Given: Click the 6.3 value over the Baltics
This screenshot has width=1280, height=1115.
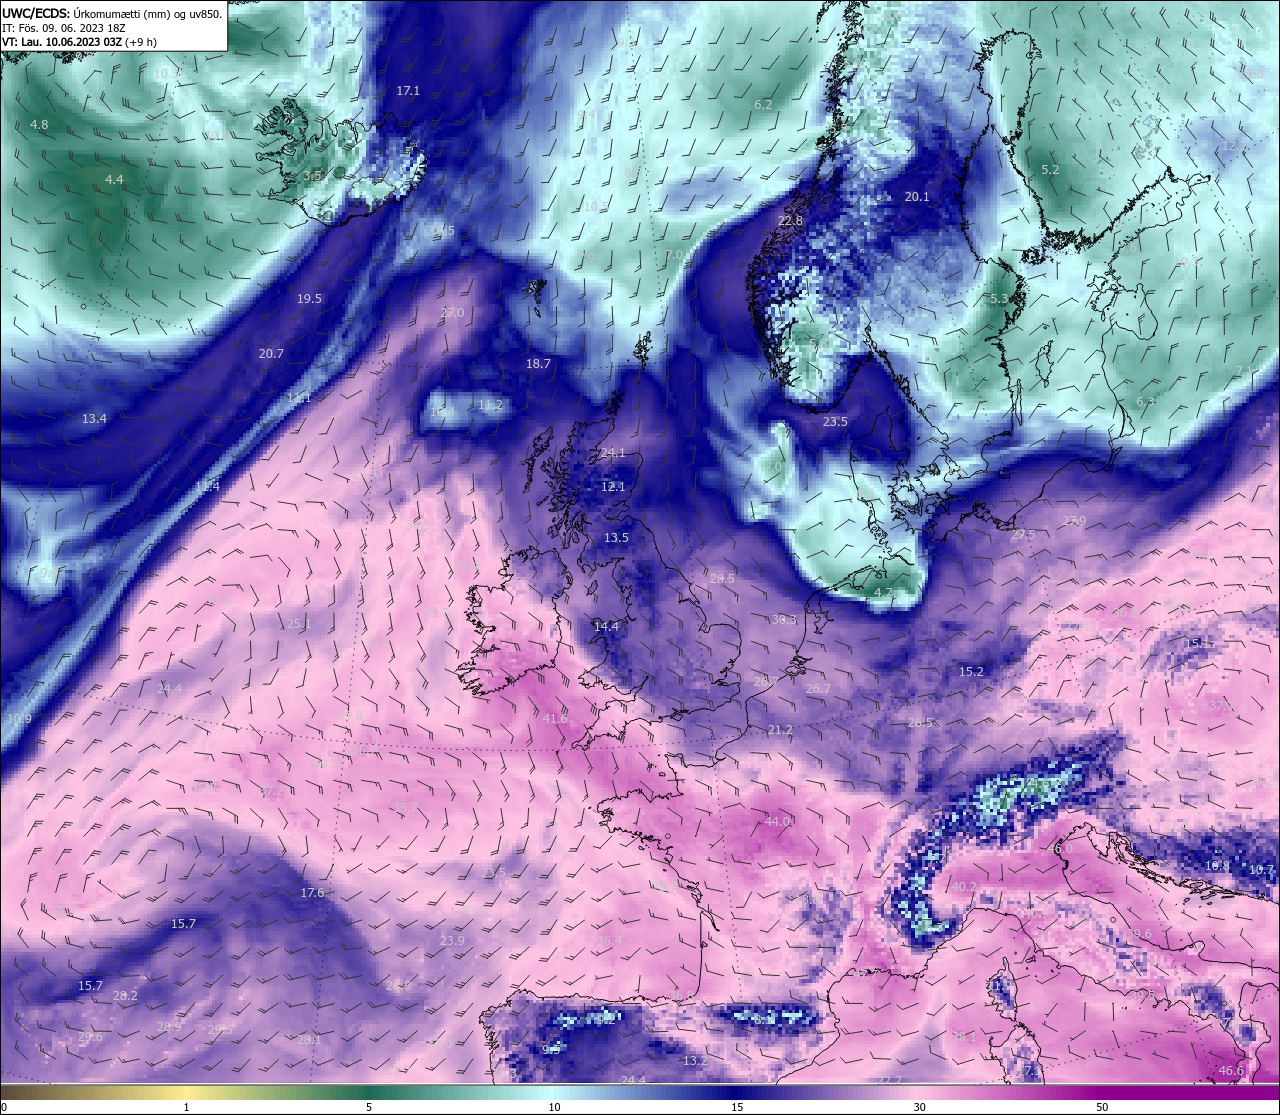Looking at the screenshot, I should [x=1145, y=401].
